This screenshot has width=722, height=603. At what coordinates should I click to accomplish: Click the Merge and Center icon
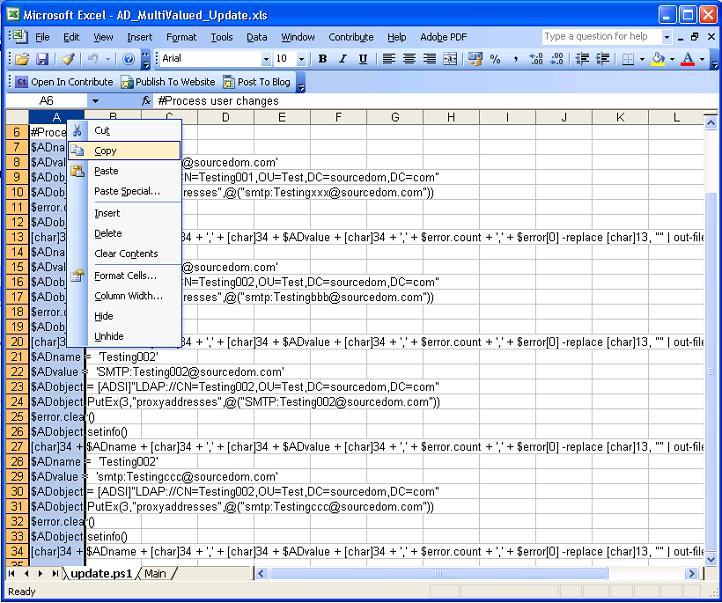click(450, 60)
